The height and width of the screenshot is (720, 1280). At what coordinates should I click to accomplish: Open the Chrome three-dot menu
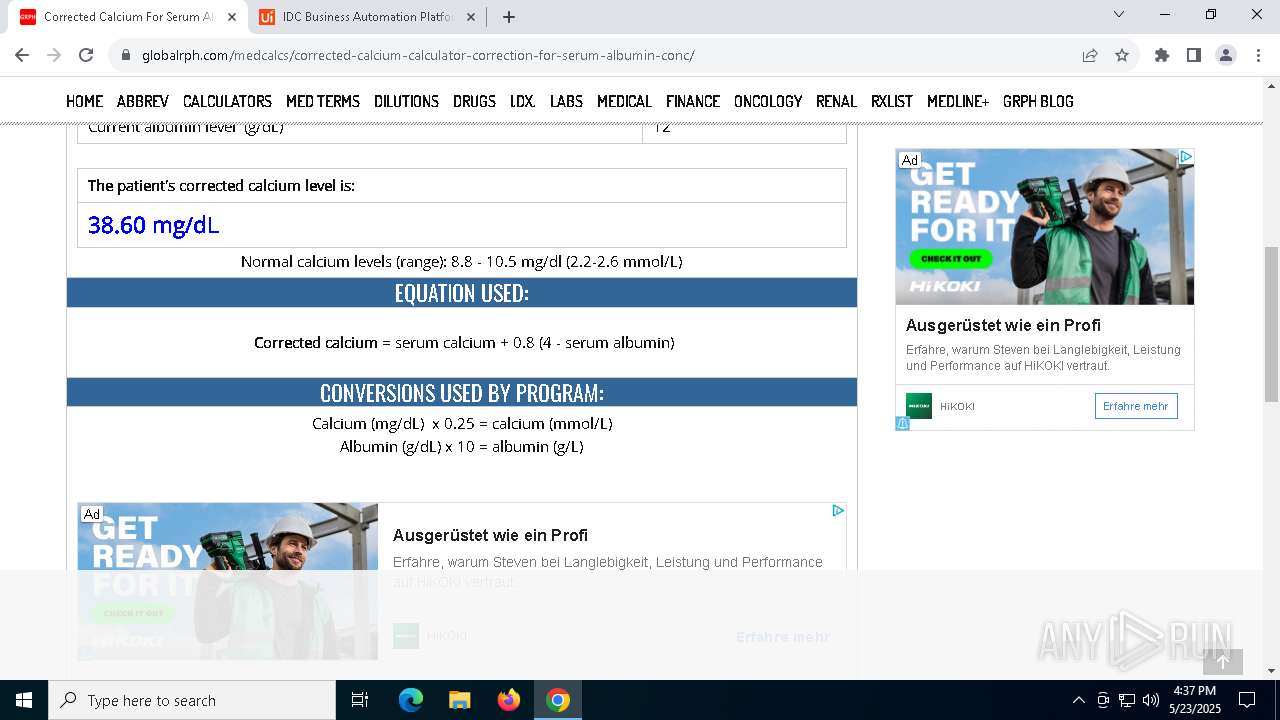(x=1258, y=55)
